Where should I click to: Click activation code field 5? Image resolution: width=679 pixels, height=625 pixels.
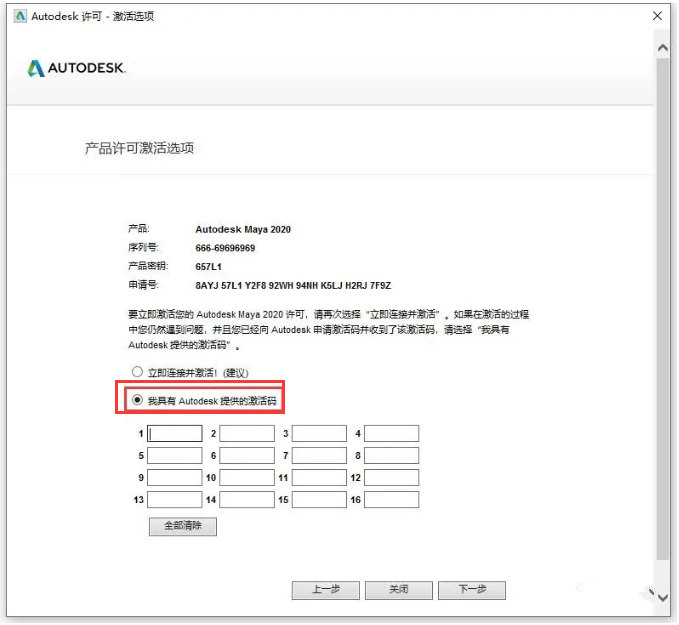pyautogui.click(x=175, y=455)
